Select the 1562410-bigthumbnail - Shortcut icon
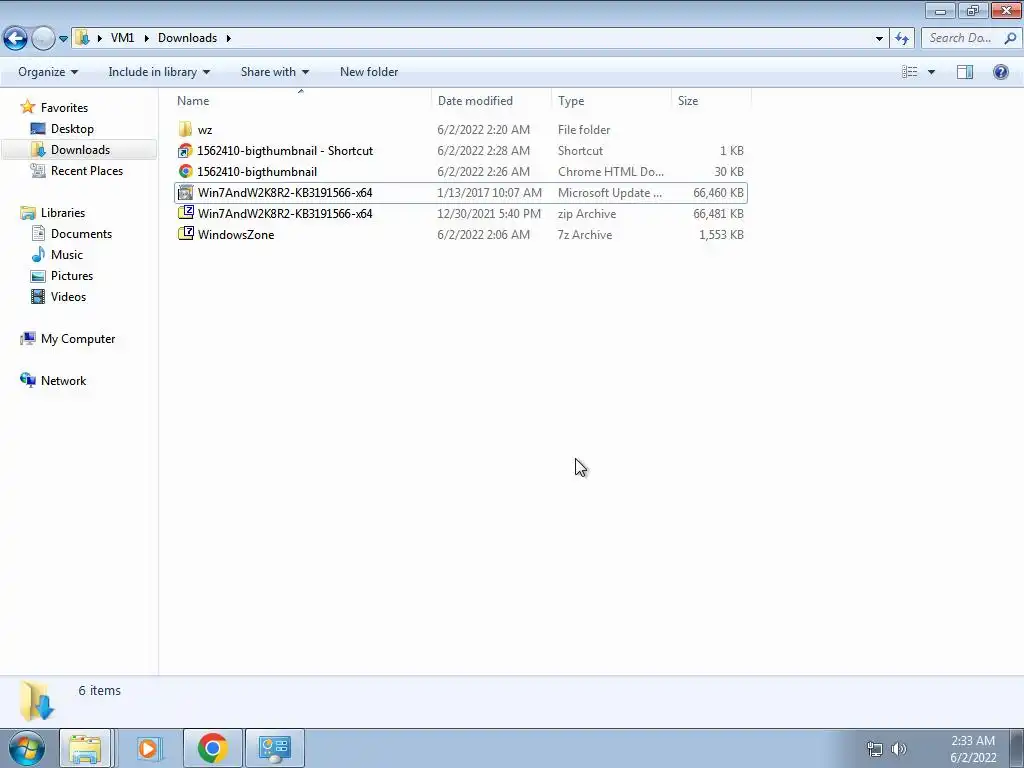This screenshot has height=768, width=1024. coord(185,151)
